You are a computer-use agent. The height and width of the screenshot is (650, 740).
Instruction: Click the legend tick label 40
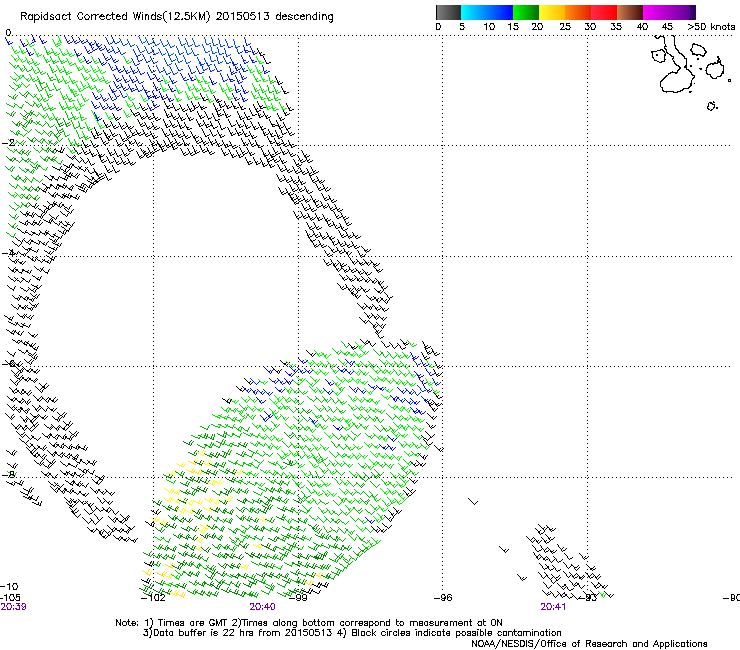pos(642,27)
